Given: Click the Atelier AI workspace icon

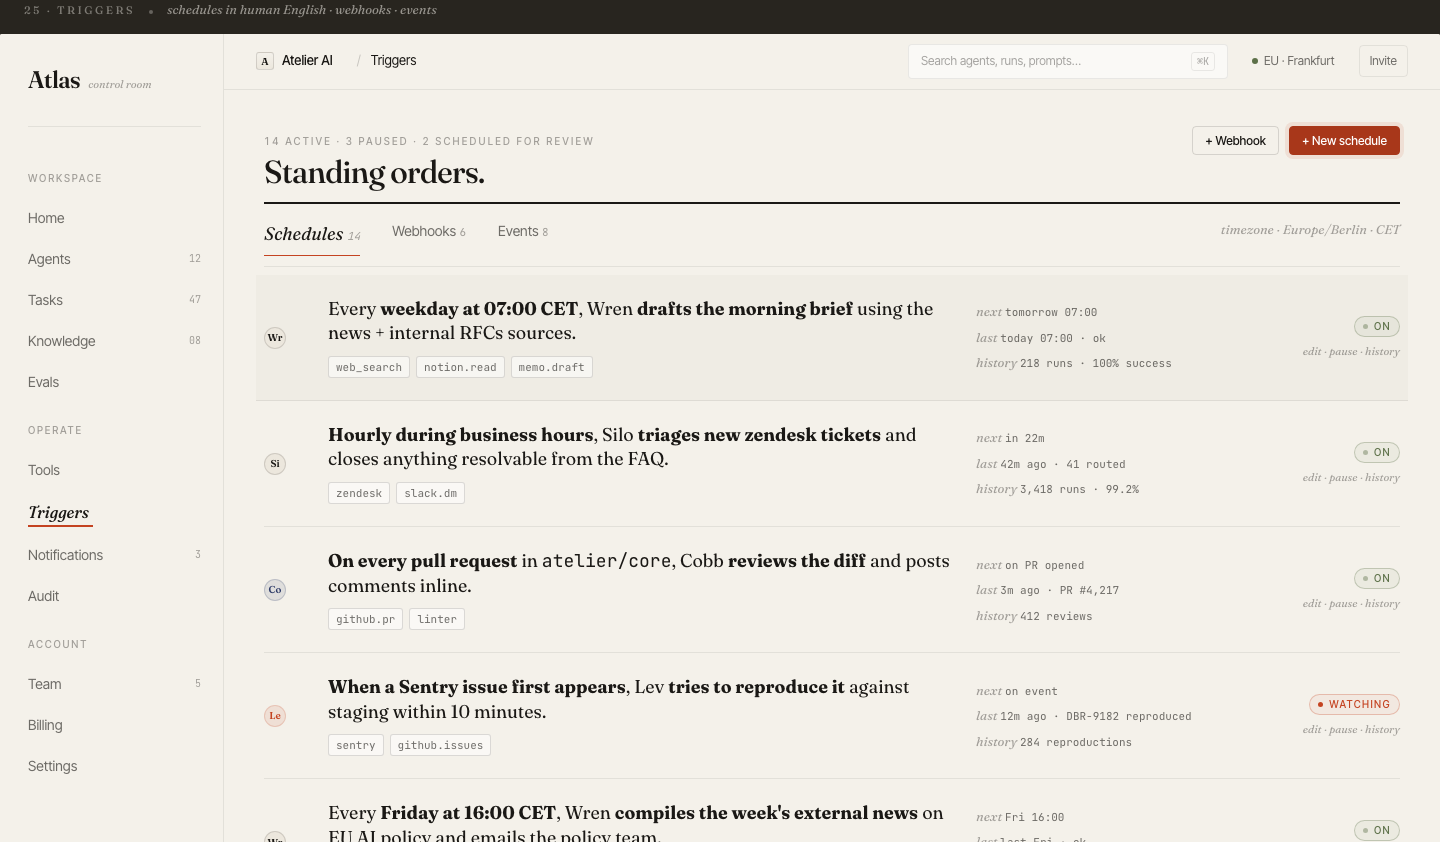Looking at the screenshot, I should pos(265,61).
